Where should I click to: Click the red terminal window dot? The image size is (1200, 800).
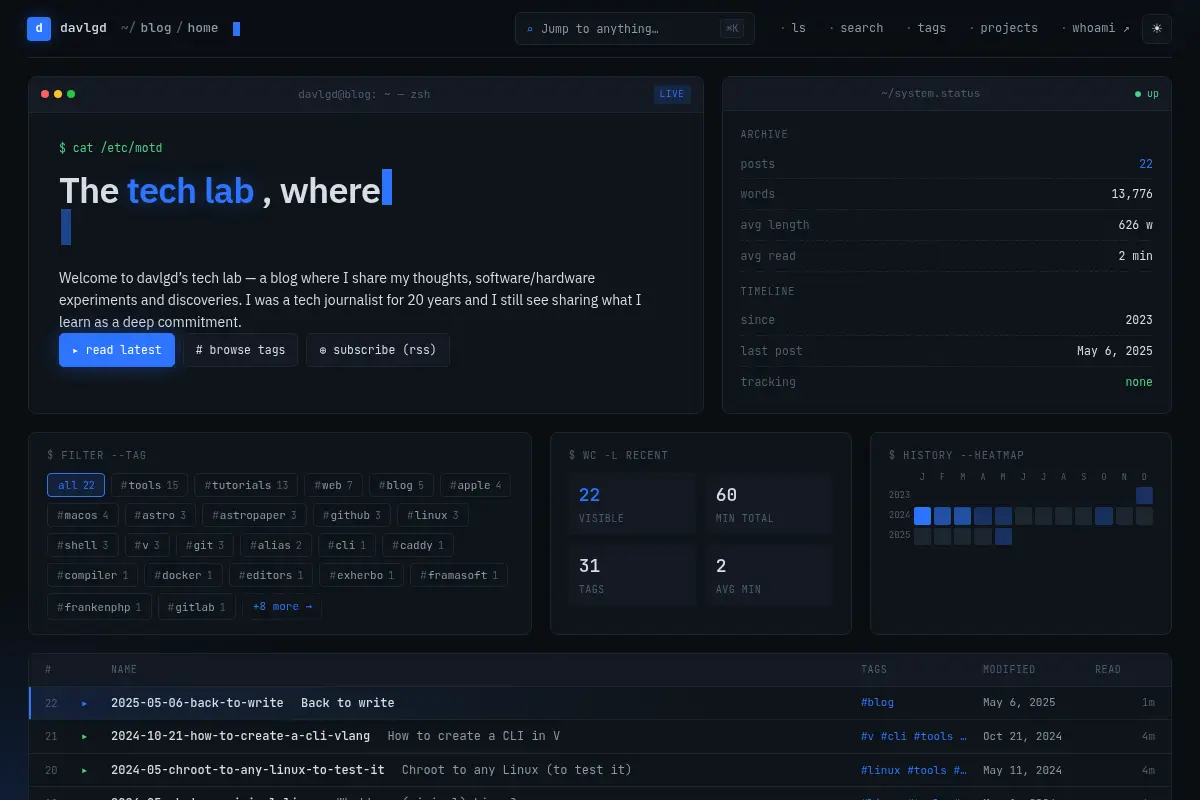(x=45, y=94)
